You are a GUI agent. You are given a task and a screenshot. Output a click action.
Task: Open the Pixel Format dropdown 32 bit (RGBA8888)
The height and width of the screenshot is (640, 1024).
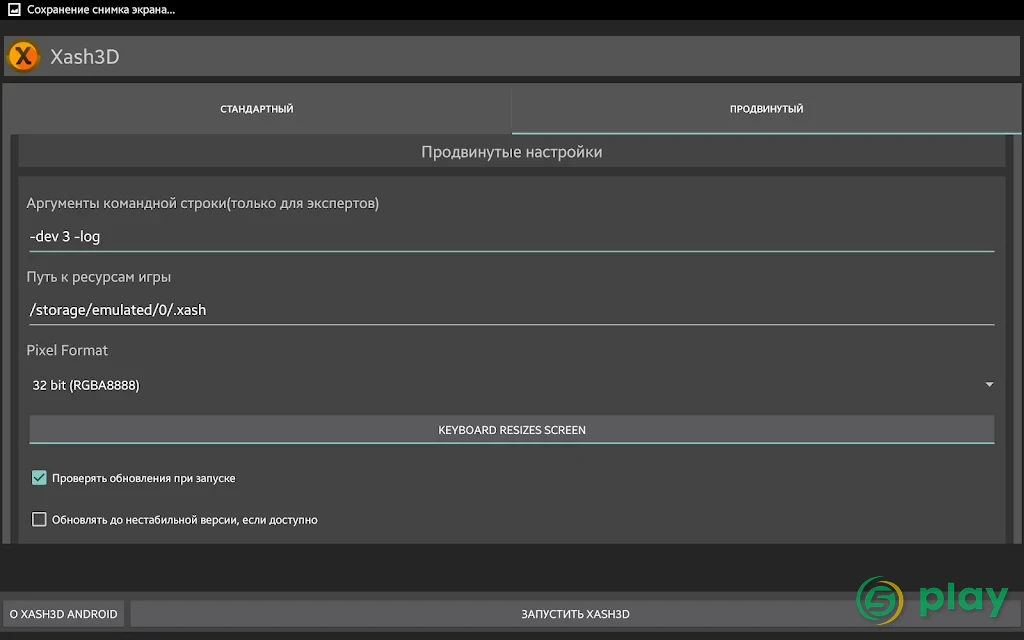pos(511,385)
